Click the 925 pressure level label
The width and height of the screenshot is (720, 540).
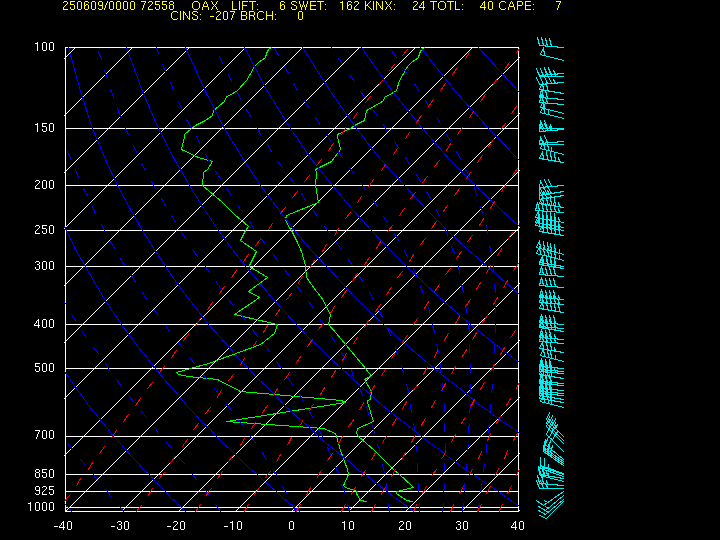(x=44, y=491)
